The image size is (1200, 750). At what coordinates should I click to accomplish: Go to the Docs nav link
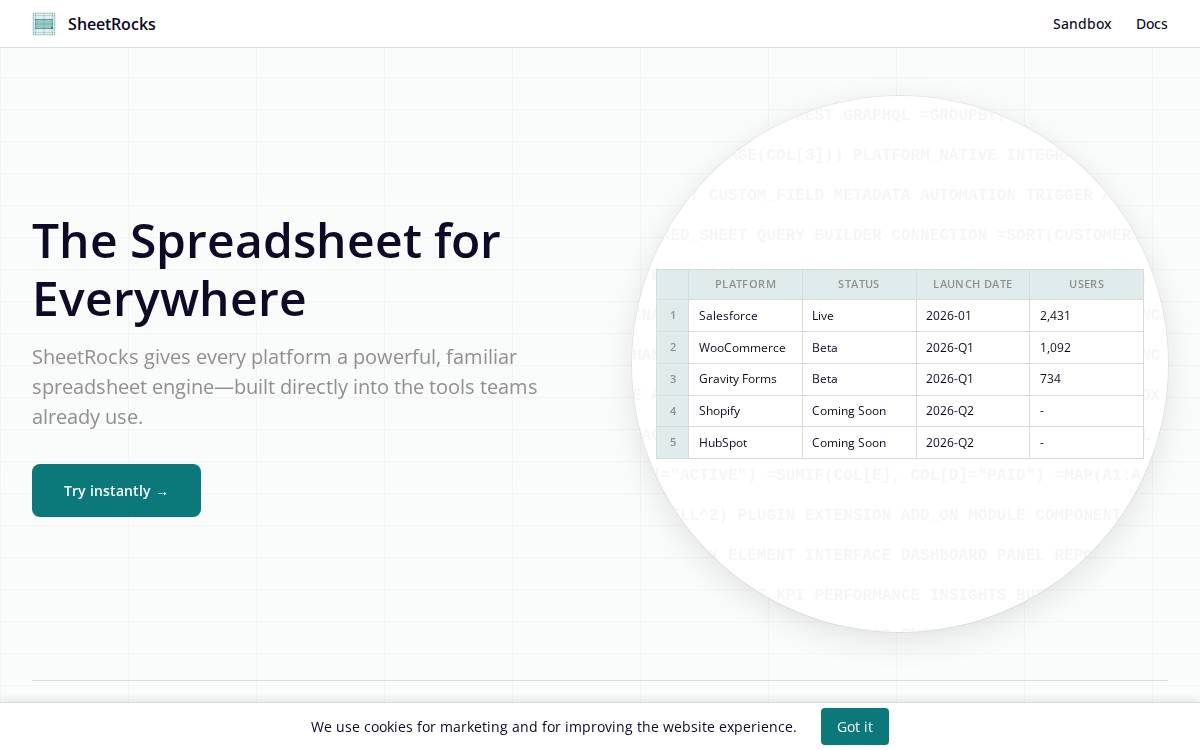click(x=1152, y=24)
